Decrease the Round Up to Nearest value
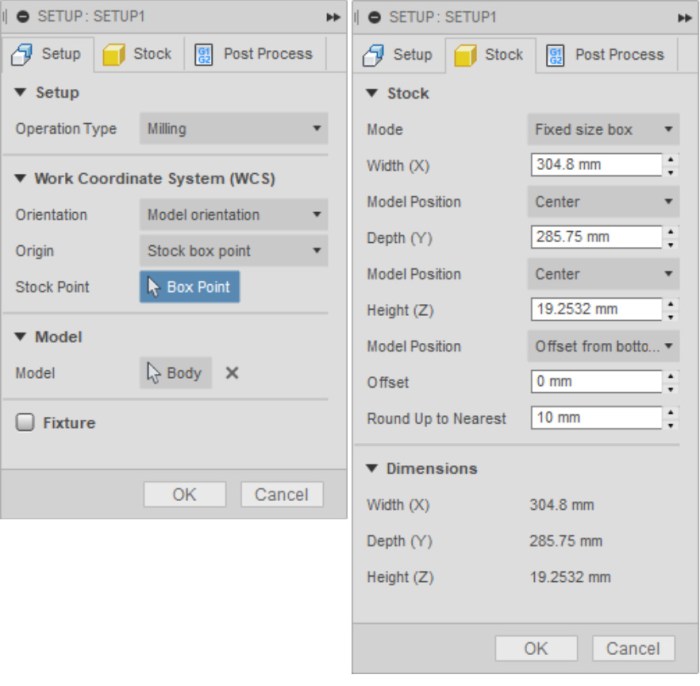The height and width of the screenshot is (686, 700). point(670,424)
